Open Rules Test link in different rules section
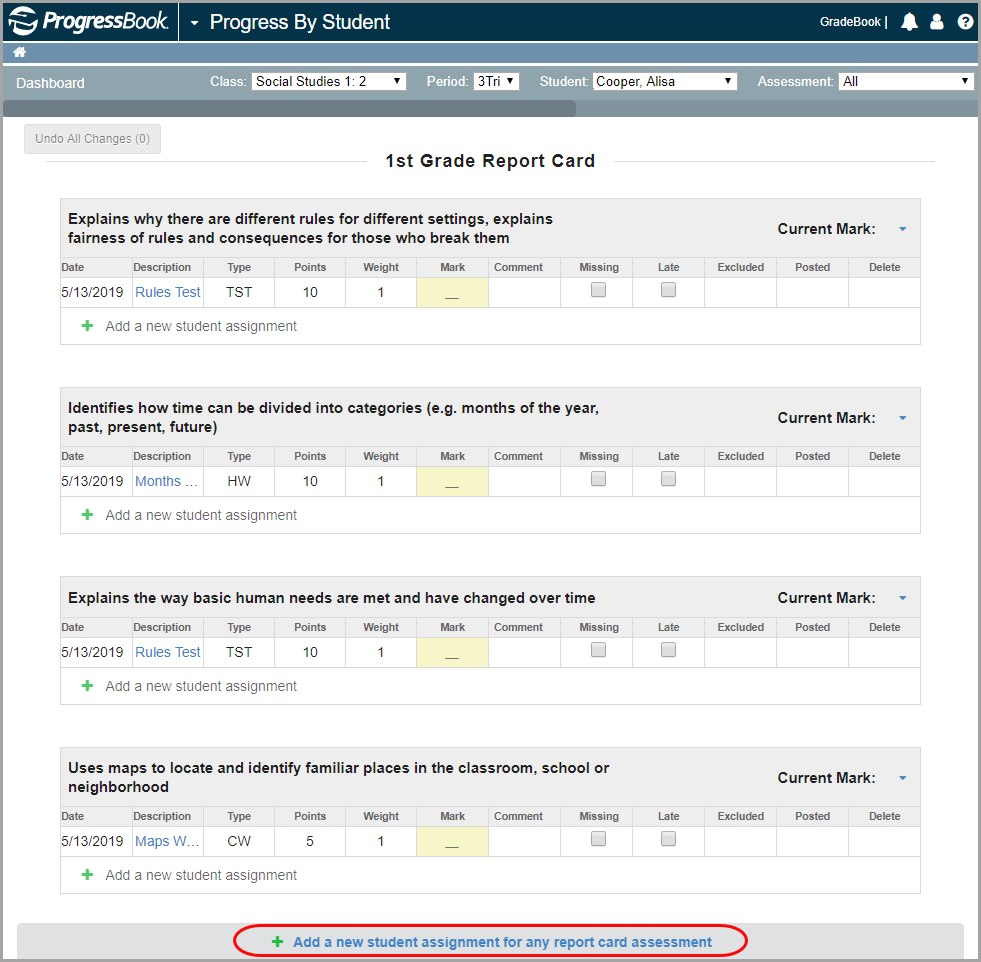The width and height of the screenshot is (981, 962). click(x=168, y=292)
